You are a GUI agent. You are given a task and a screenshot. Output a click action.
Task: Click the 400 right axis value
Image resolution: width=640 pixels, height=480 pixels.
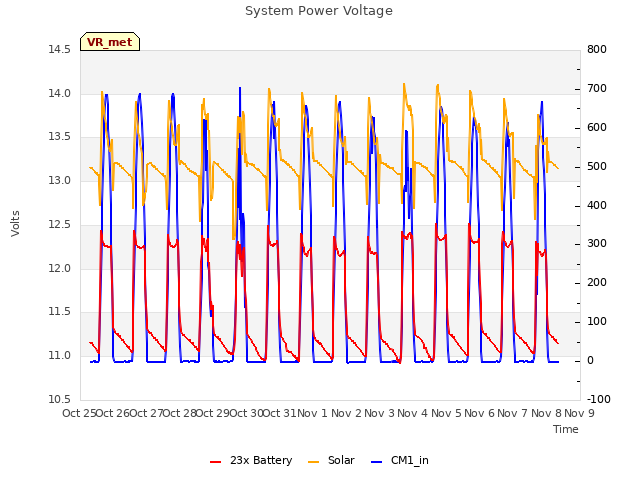click(x=597, y=205)
